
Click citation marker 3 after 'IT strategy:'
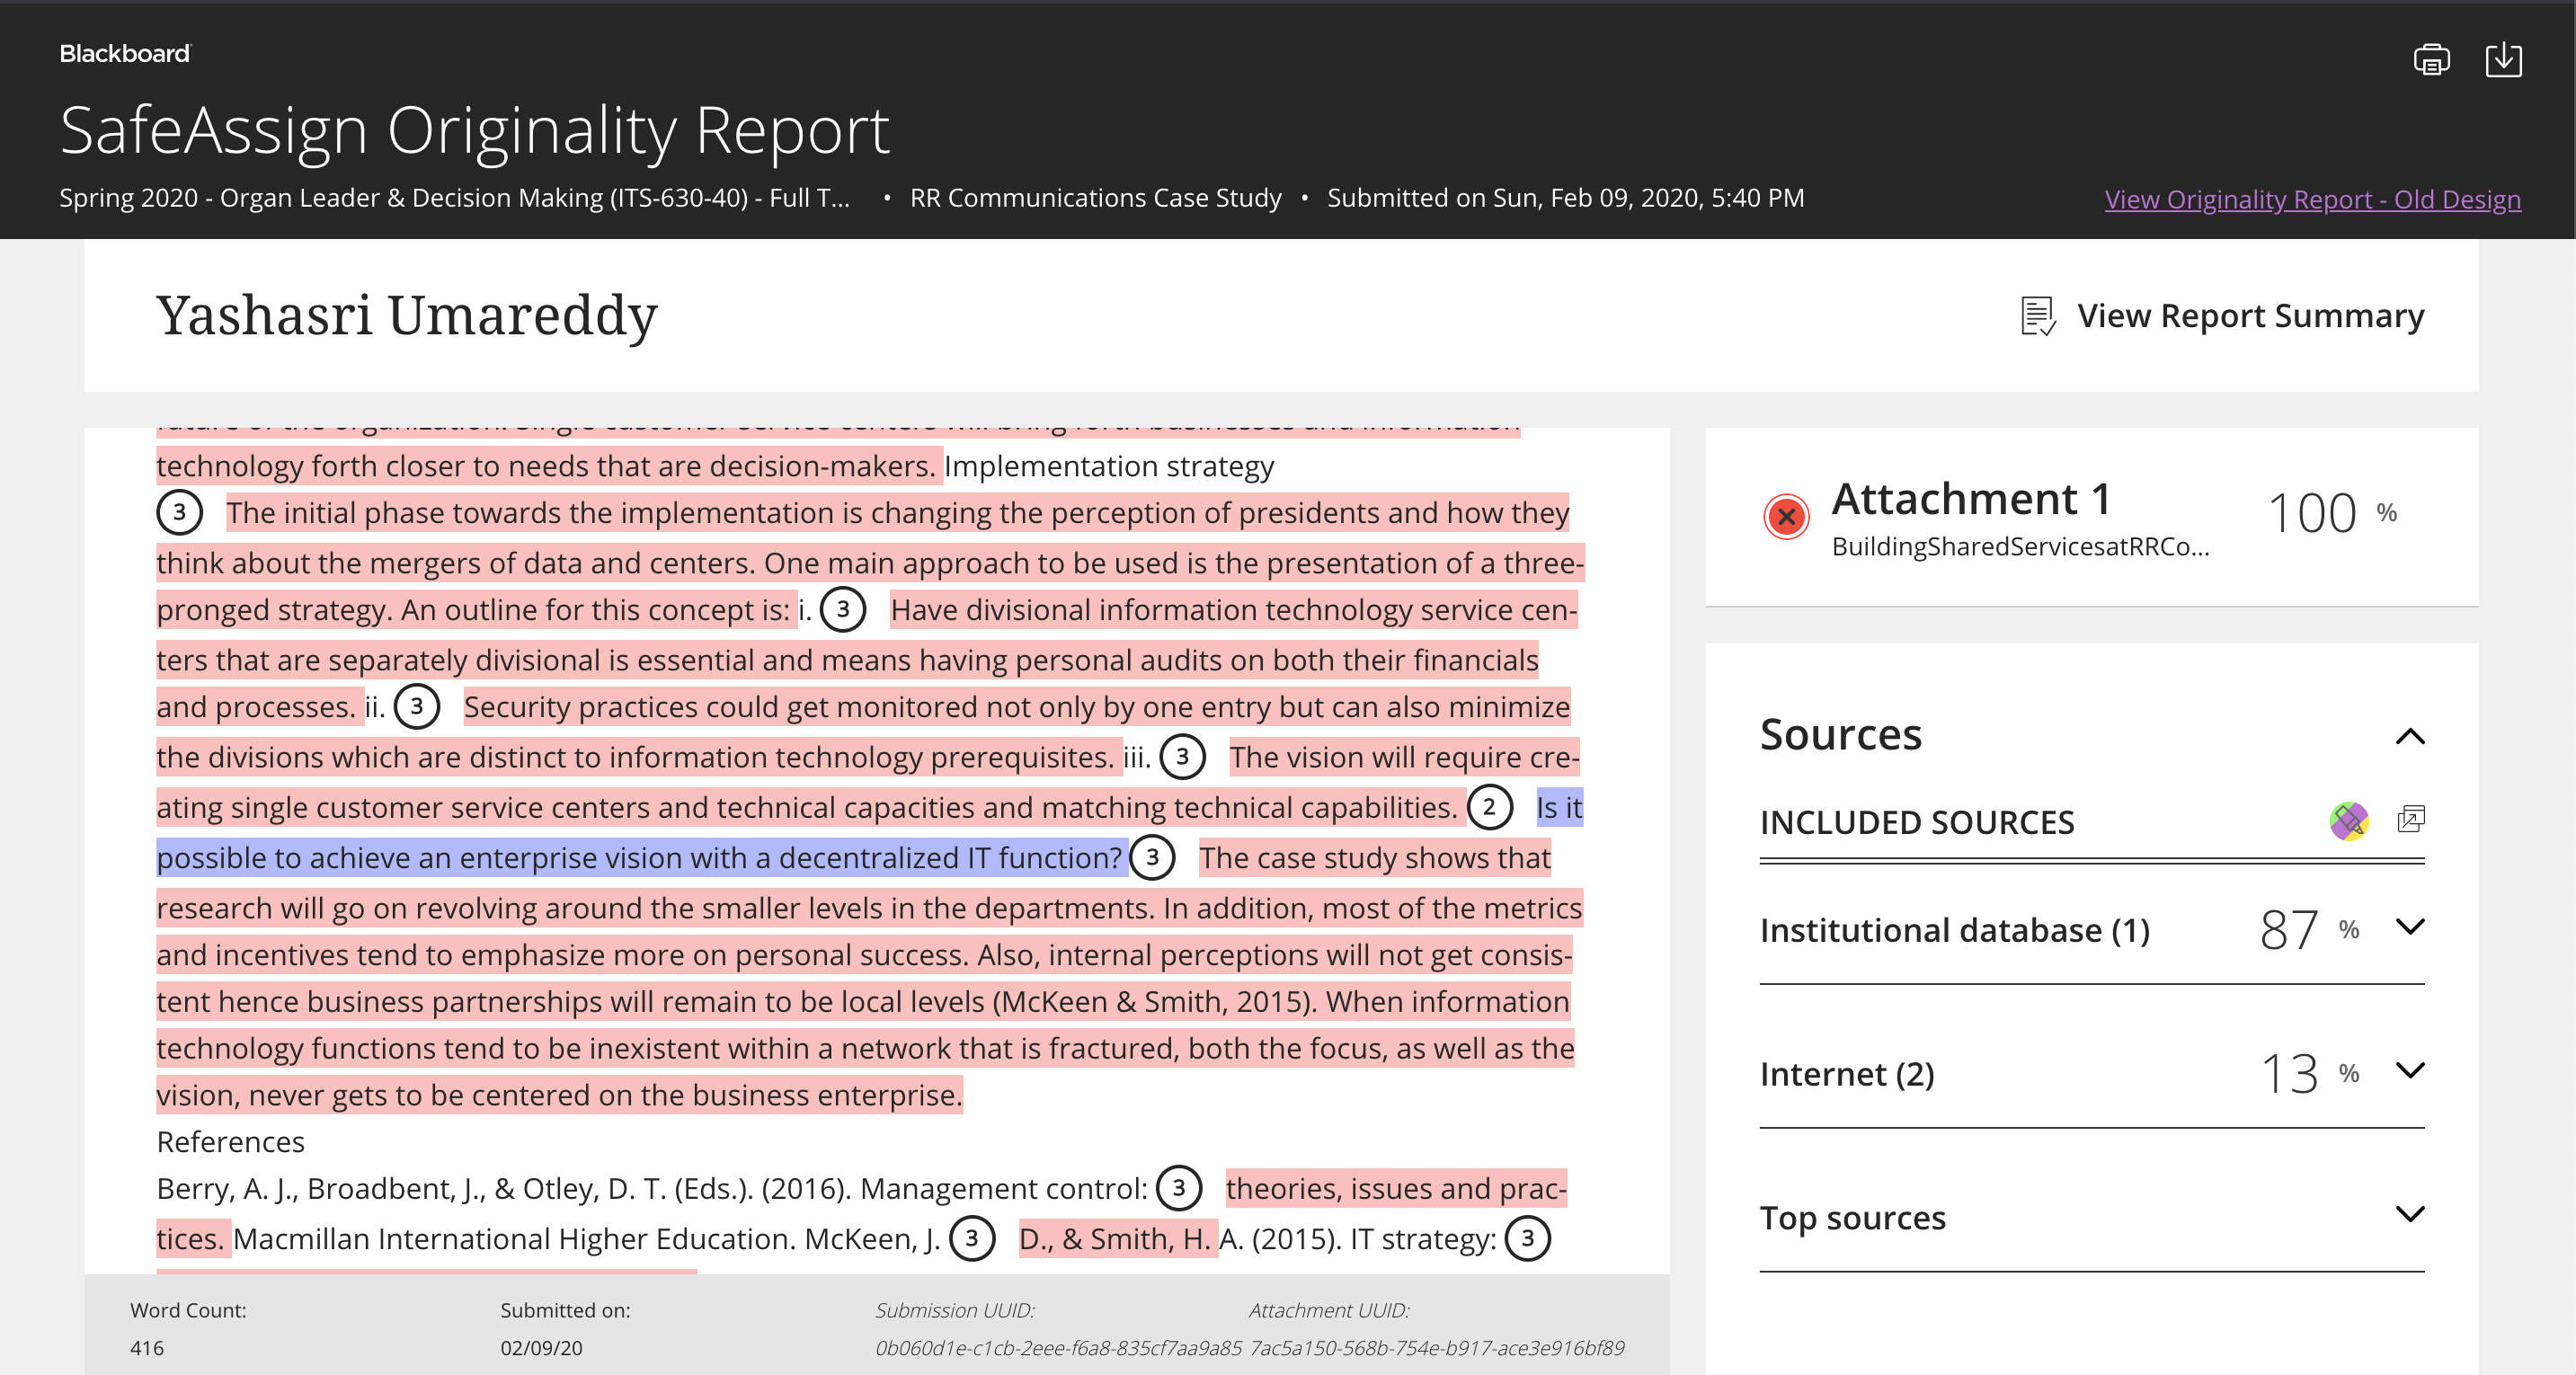pos(1527,1238)
